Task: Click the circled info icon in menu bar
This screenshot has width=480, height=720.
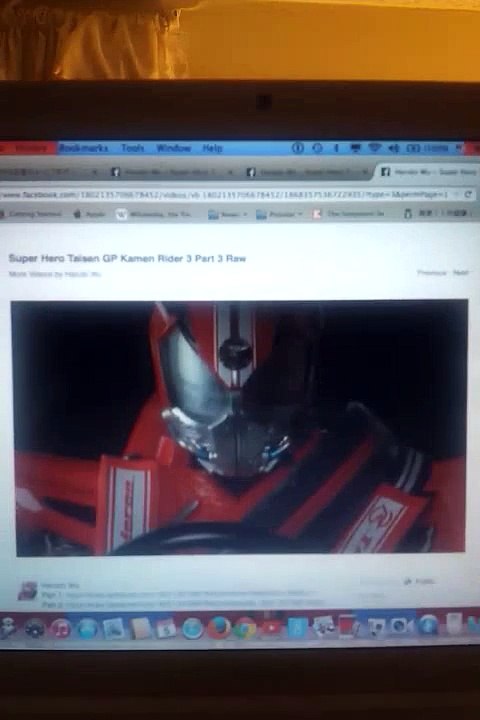Action: pyautogui.click(x=298, y=148)
